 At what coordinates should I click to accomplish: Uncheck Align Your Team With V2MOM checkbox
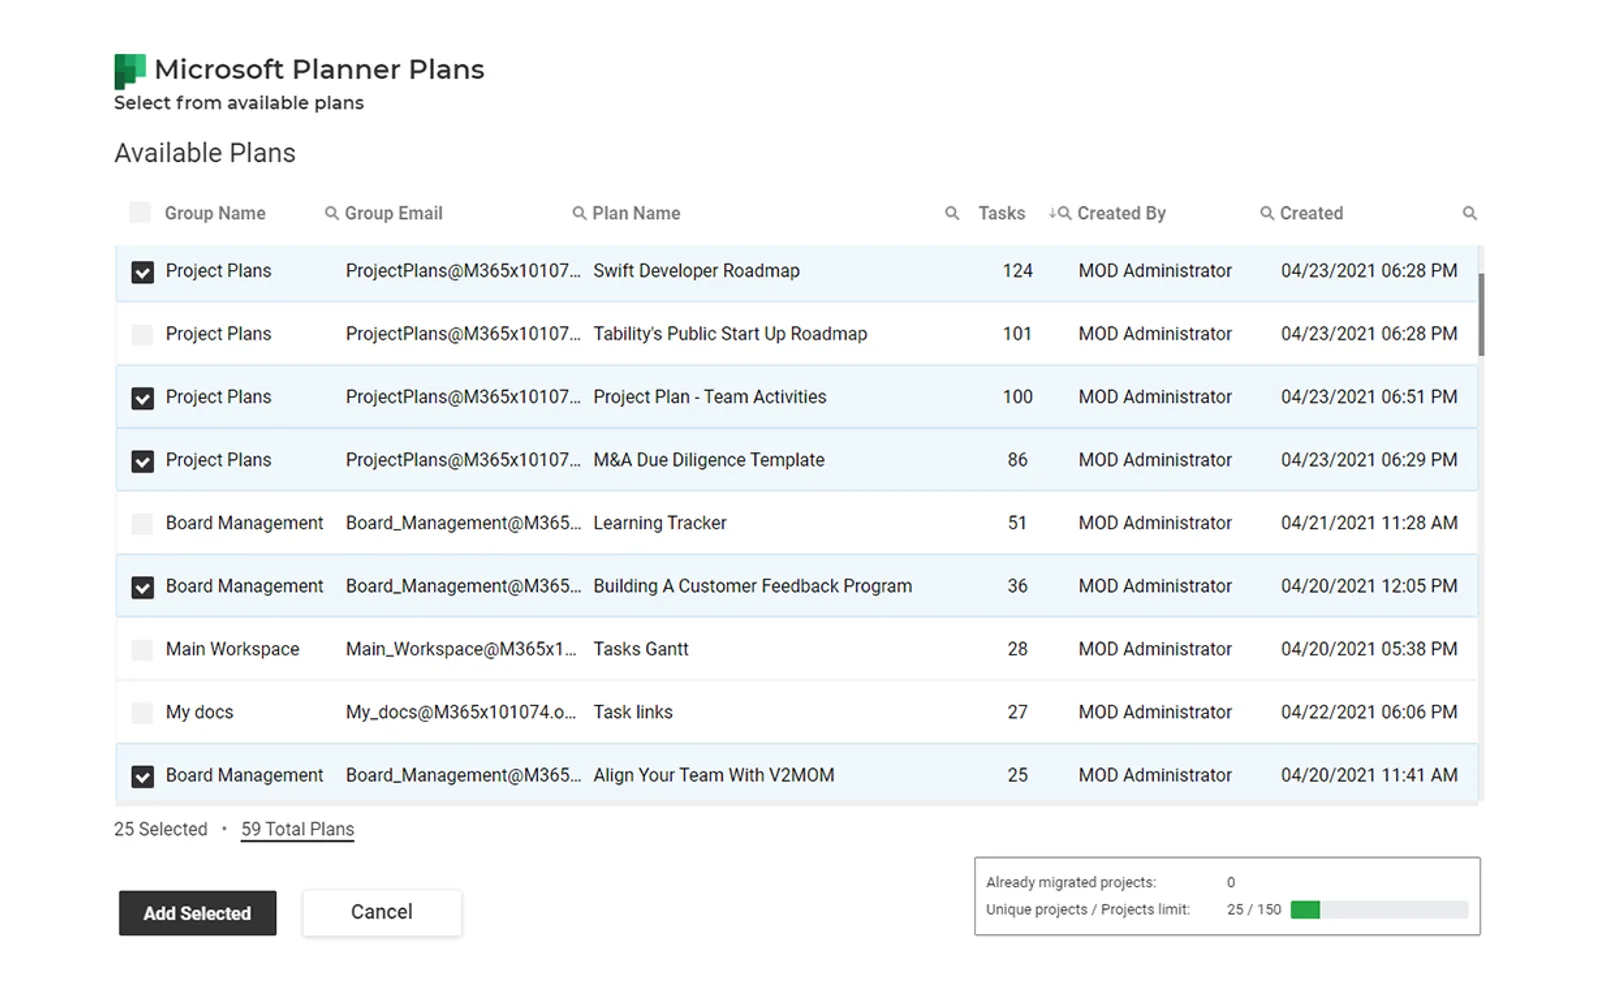tap(143, 776)
